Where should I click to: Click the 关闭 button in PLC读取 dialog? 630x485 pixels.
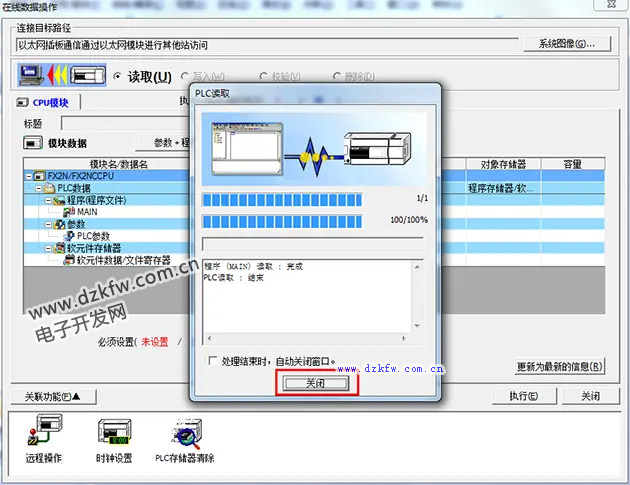314,383
